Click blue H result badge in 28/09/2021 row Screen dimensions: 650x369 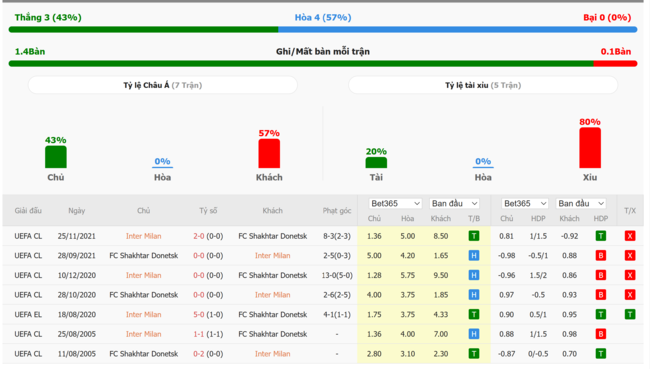tap(474, 256)
